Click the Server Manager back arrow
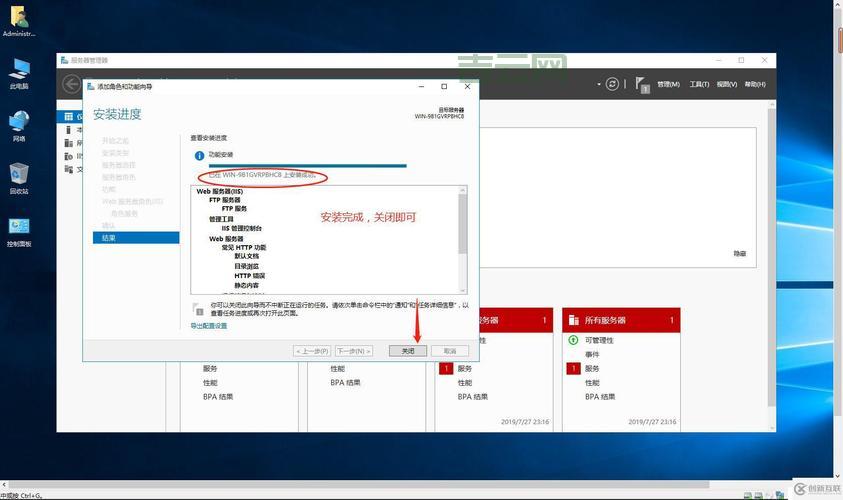Viewport: 843px width, 500px height. pos(71,85)
